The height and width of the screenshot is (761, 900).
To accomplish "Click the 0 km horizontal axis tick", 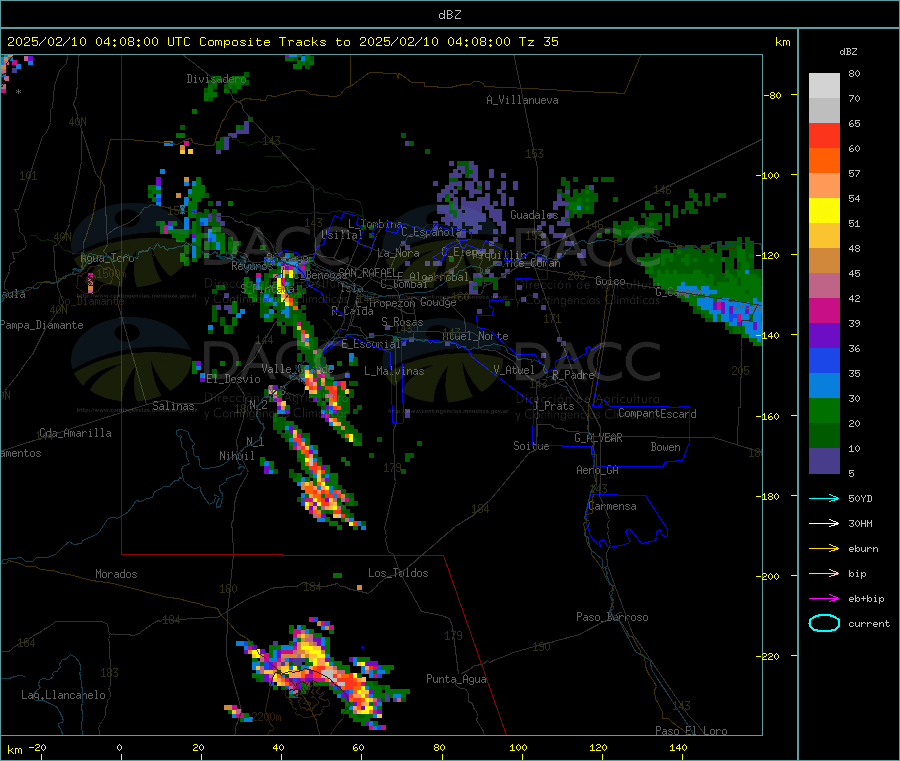I will 119,747.
